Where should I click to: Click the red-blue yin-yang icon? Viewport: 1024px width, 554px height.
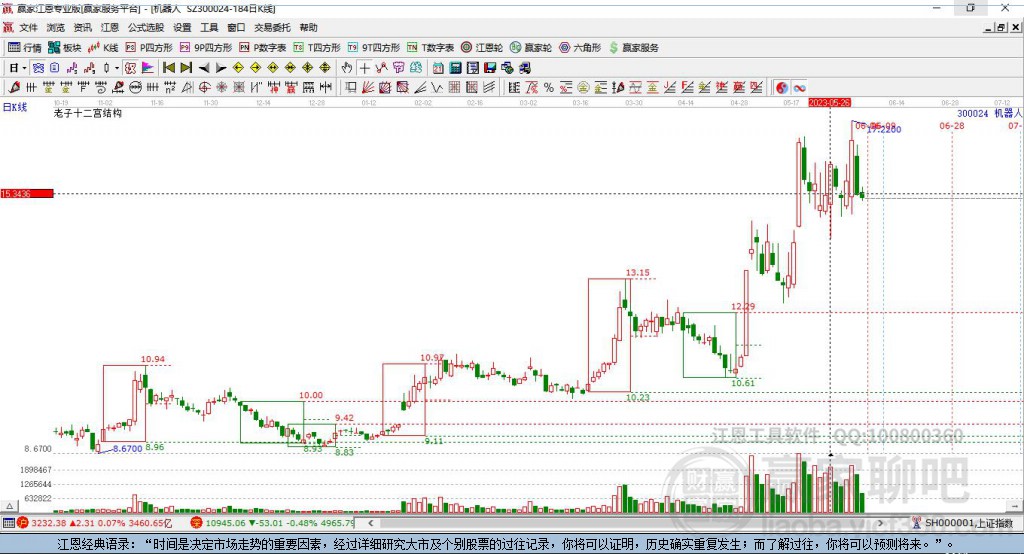click(x=782, y=88)
